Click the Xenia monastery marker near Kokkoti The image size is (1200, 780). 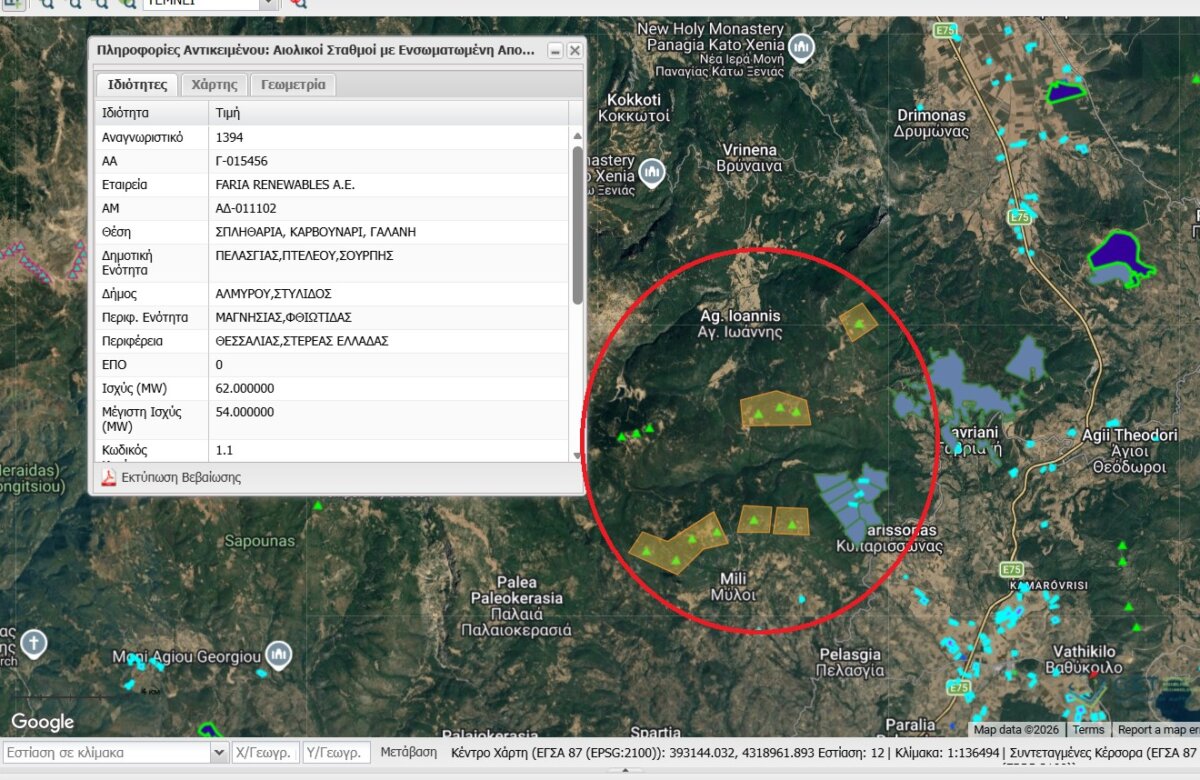coord(652,172)
